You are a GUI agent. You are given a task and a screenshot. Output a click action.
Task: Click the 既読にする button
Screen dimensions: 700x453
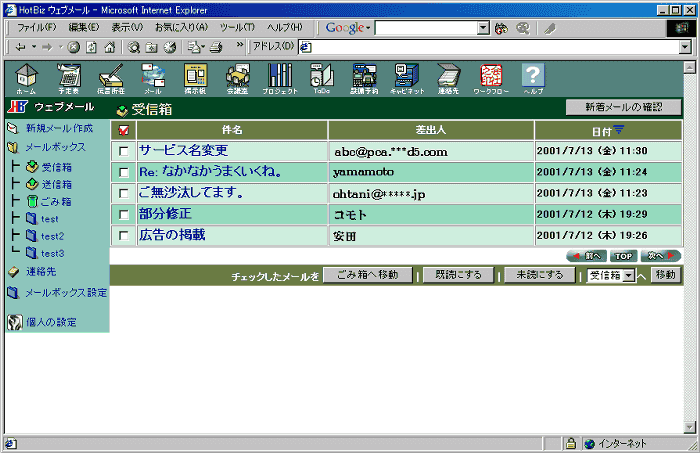coord(458,274)
